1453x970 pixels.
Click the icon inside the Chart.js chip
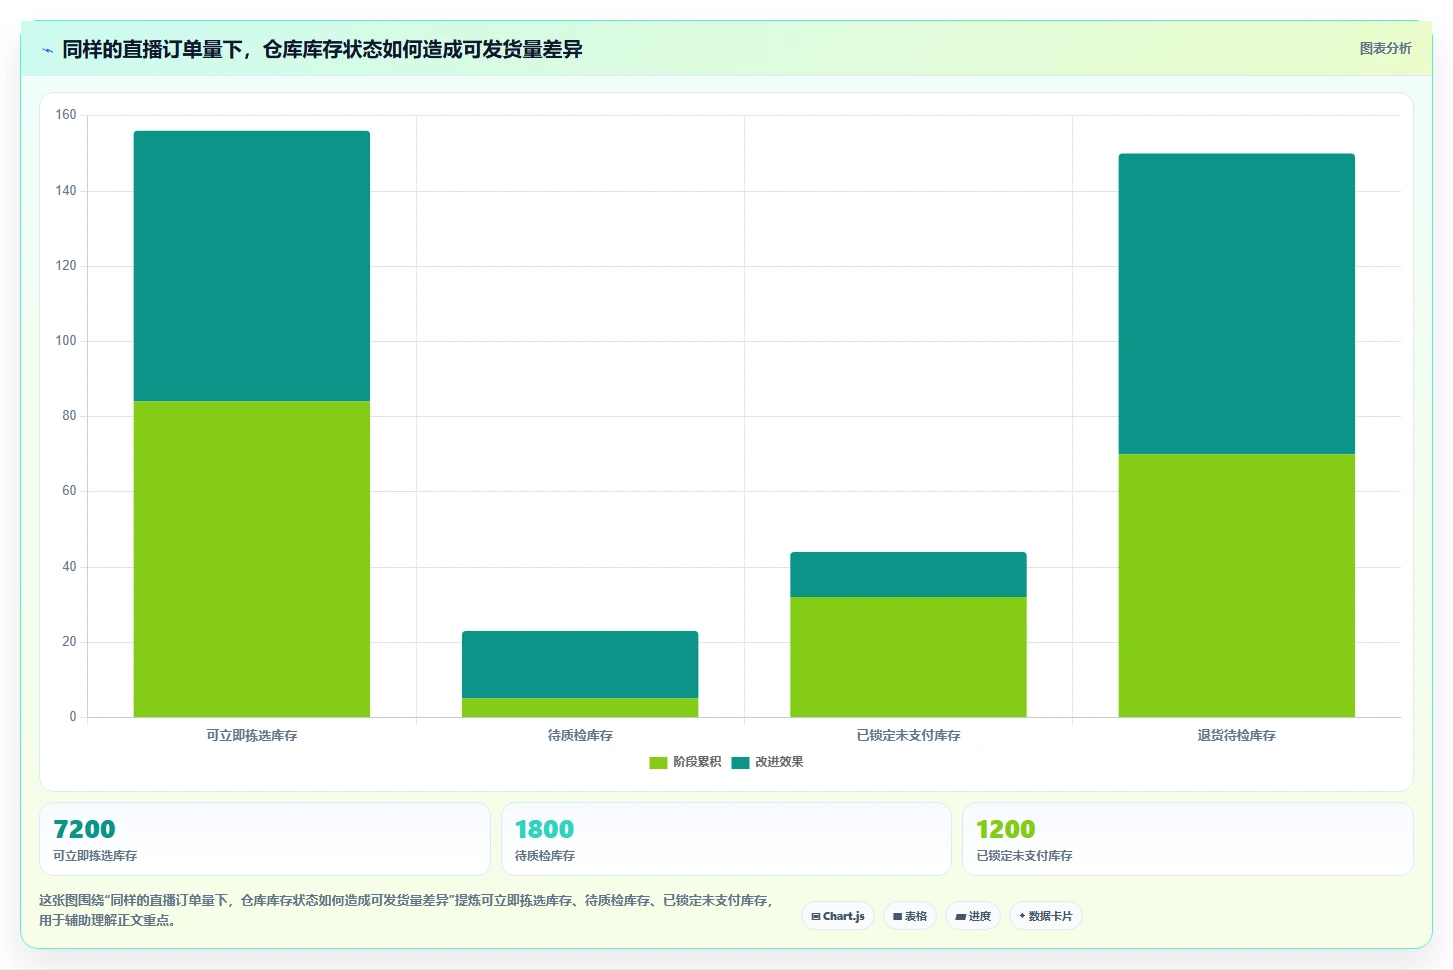(x=816, y=916)
